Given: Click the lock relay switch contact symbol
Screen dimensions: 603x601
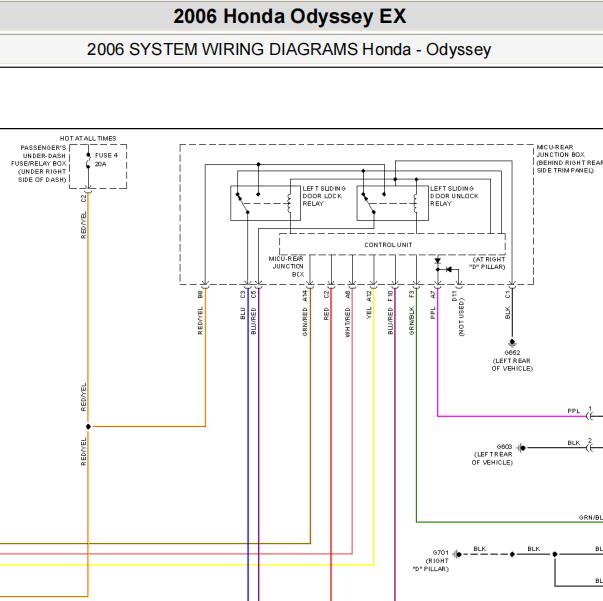Looking at the screenshot, I should 245,203.
